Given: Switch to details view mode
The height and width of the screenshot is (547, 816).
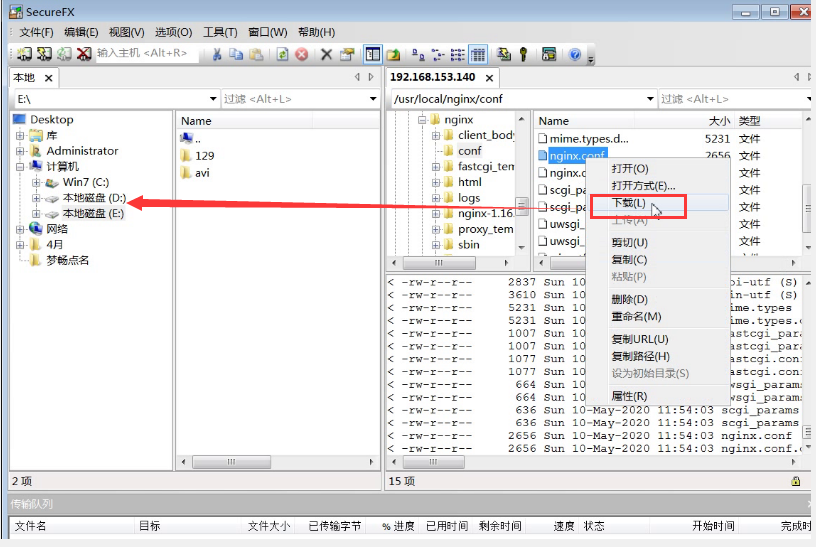Looking at the screenshot, I should tap(478, 54).
